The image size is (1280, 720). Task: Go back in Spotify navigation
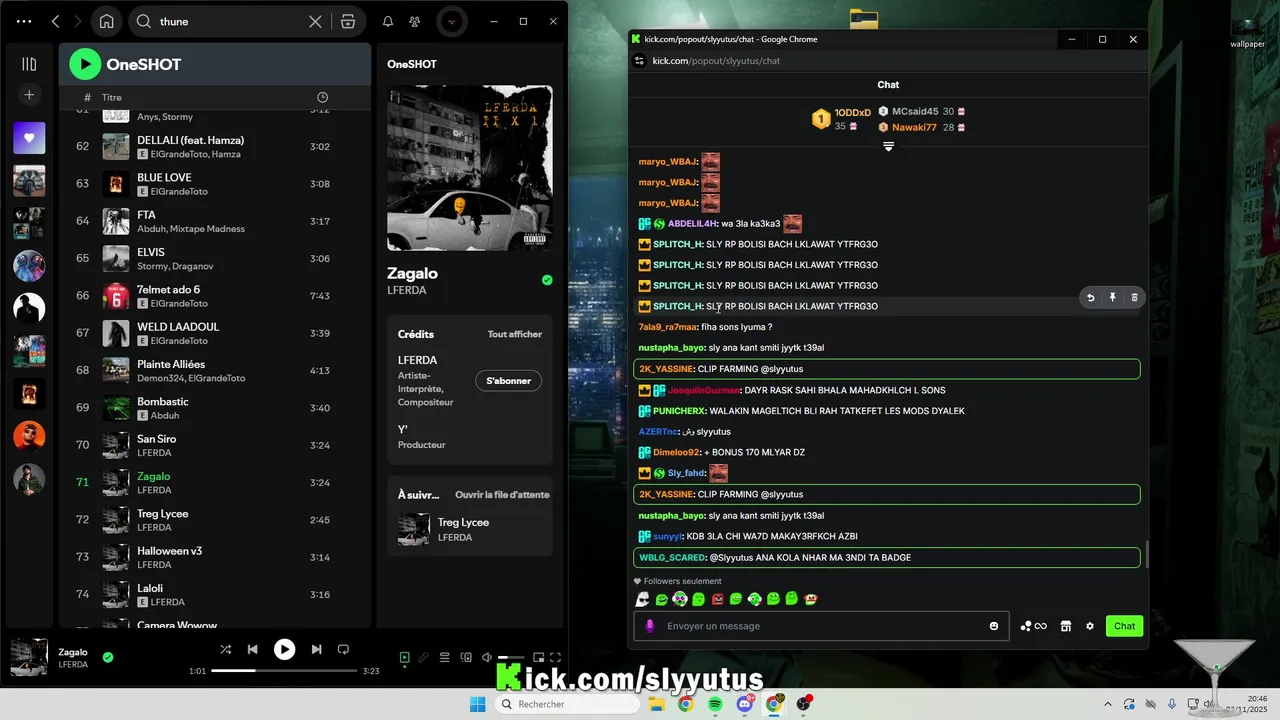pos(56,21)
